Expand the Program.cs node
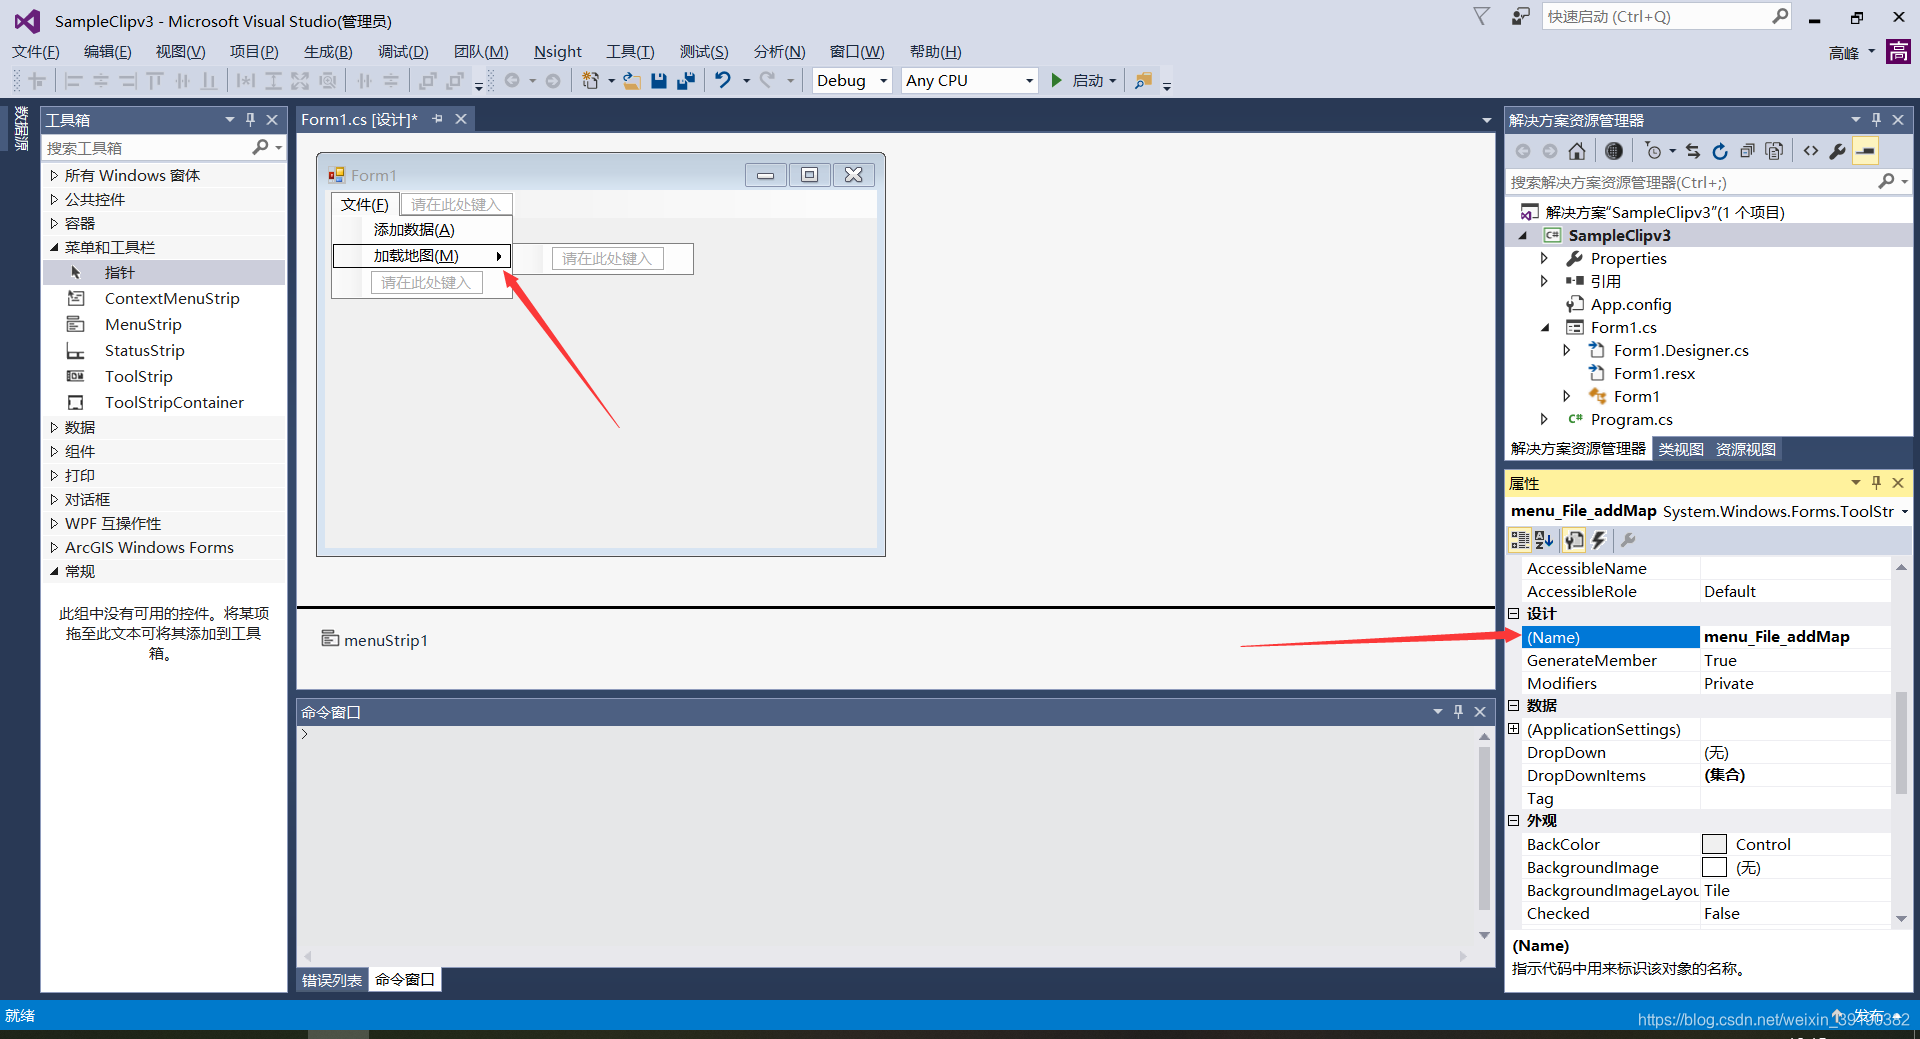This screenshot has width=1920, height=1039. 1544,419
